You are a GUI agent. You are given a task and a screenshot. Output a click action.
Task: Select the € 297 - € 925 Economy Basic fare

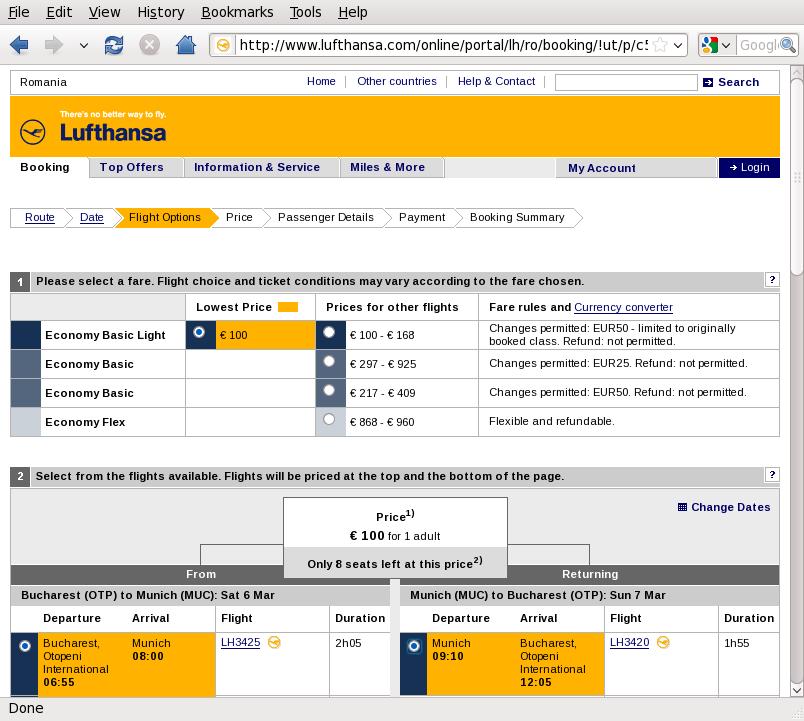[329, 363]
